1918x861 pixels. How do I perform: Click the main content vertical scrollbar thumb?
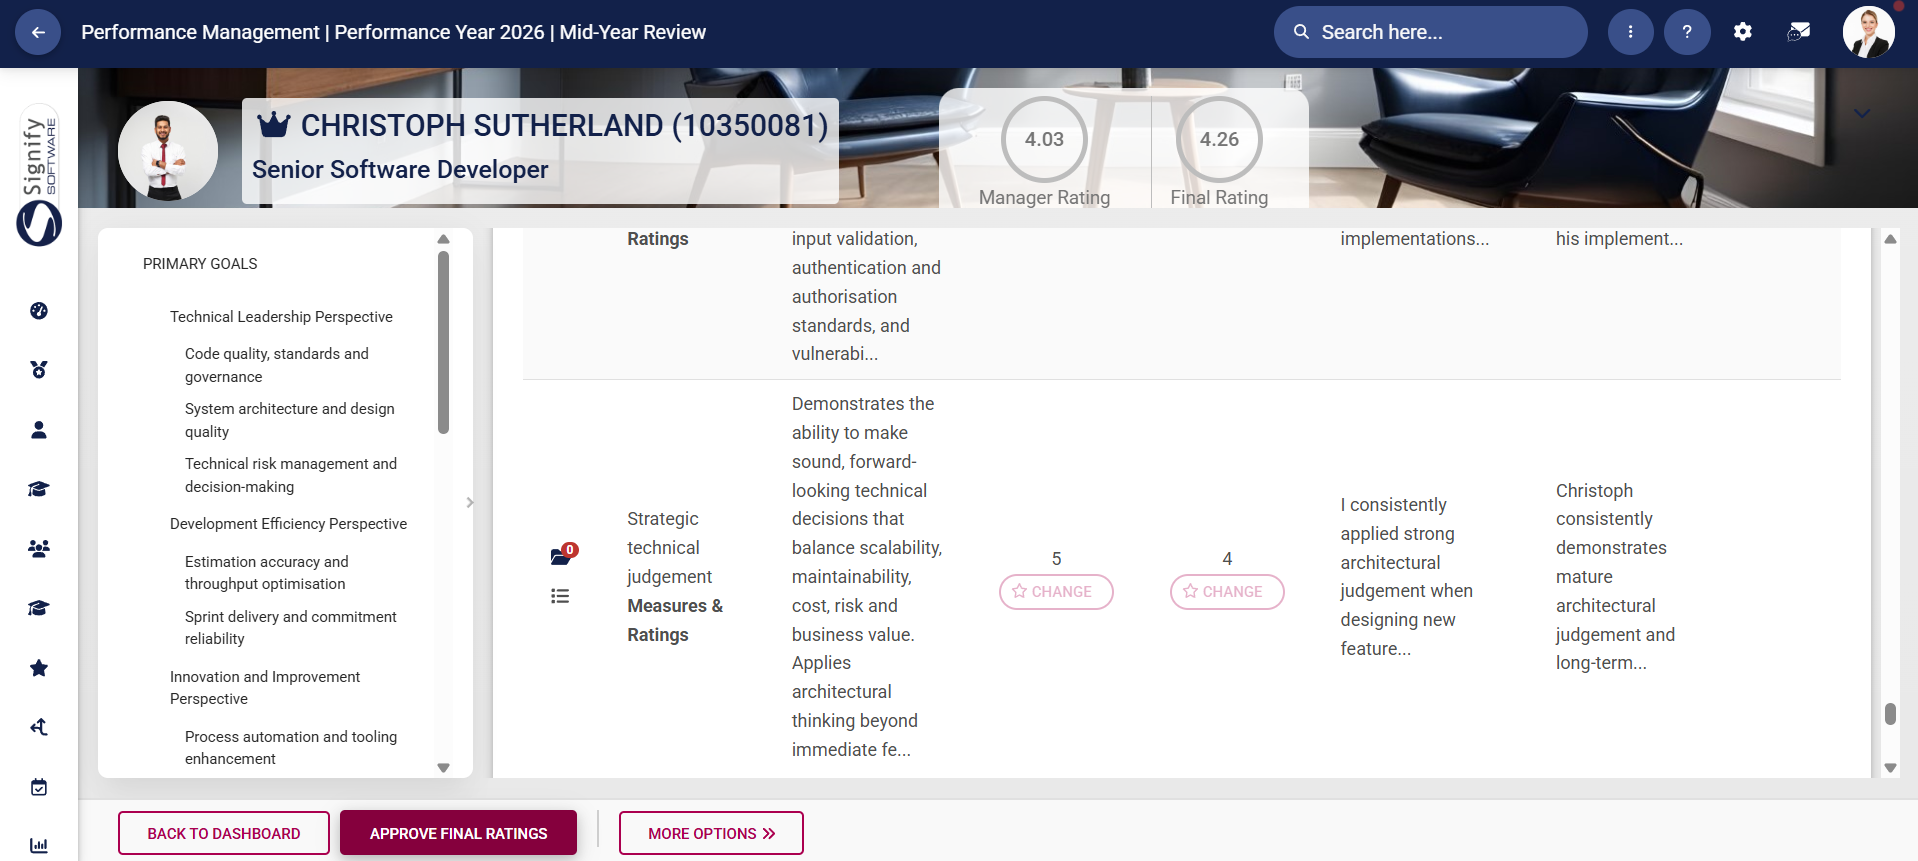tap(1890, 713)
